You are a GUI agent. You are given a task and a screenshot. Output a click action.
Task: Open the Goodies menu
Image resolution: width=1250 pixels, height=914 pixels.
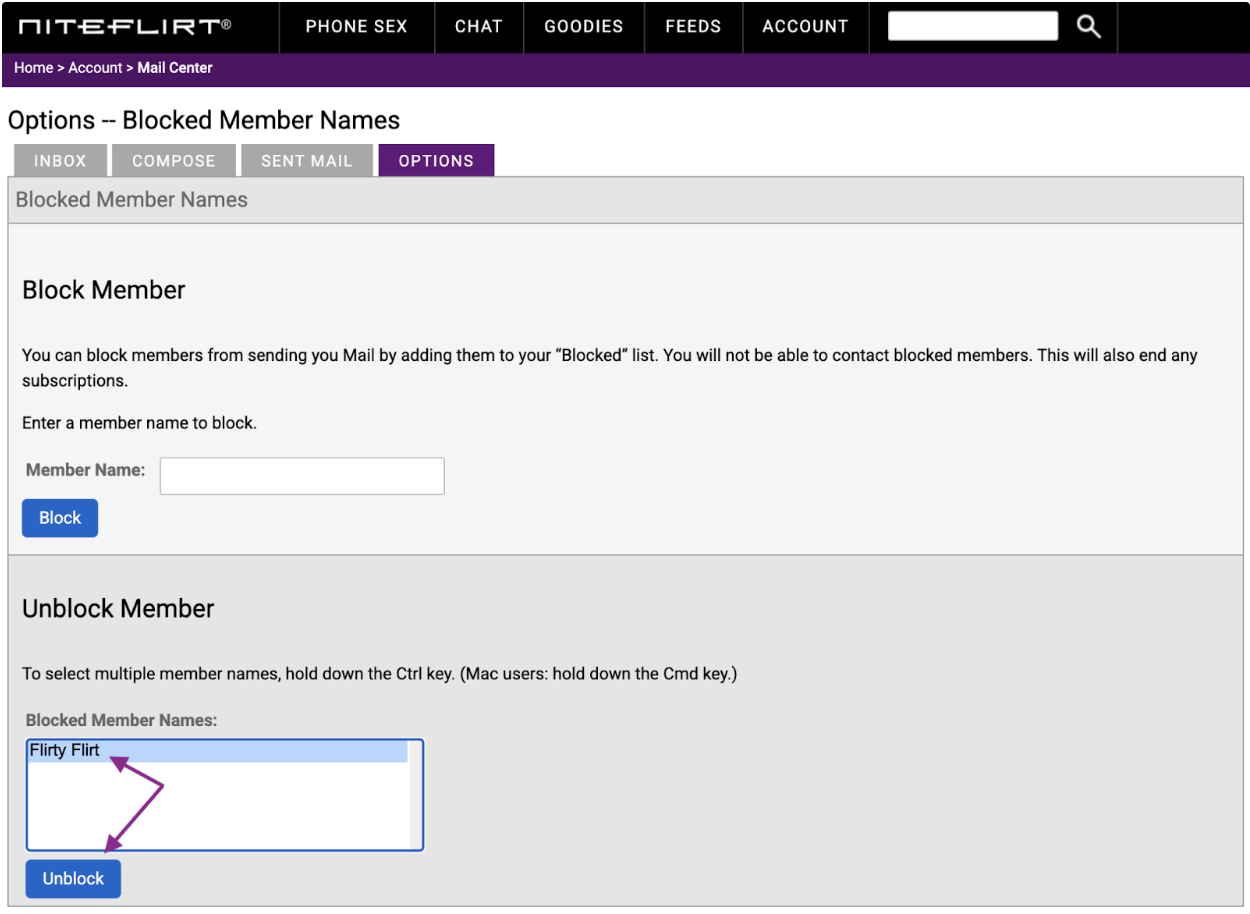click(584, 27)
